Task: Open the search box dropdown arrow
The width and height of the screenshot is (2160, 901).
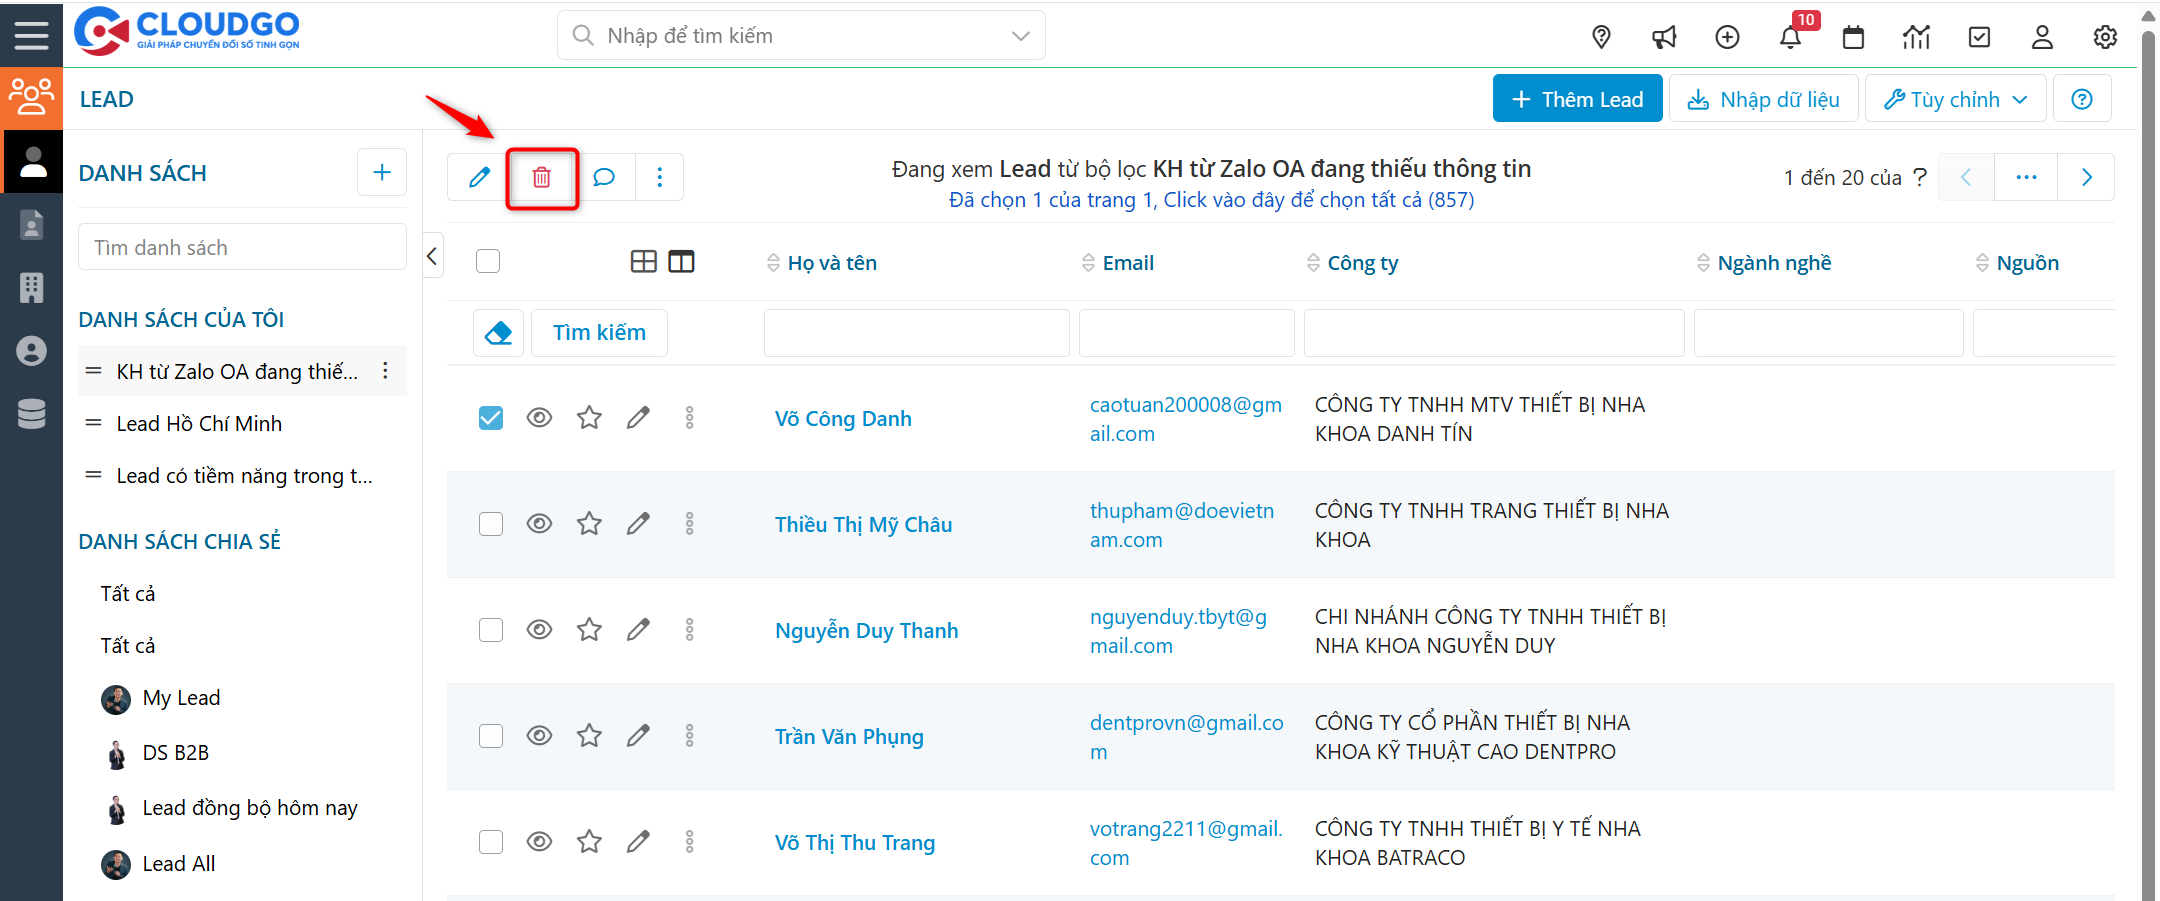Action: pos(1020,36)
